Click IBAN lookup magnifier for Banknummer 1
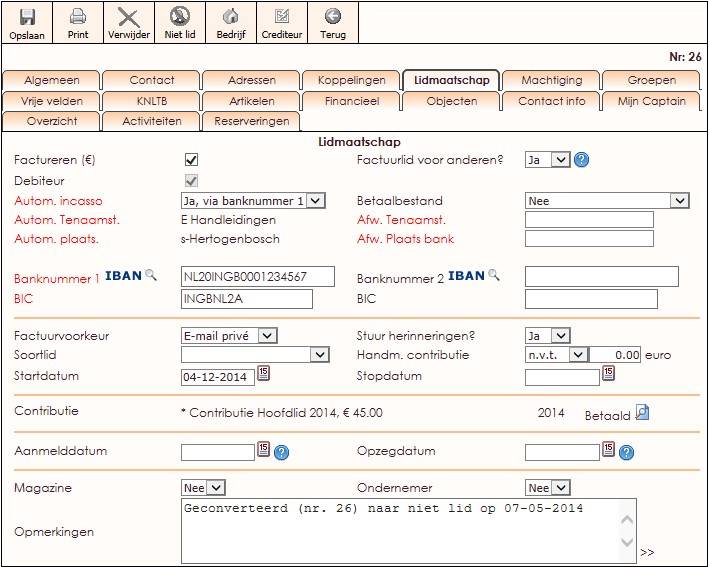The width and height of the screenshot is (709, 567). coord(151,275)
